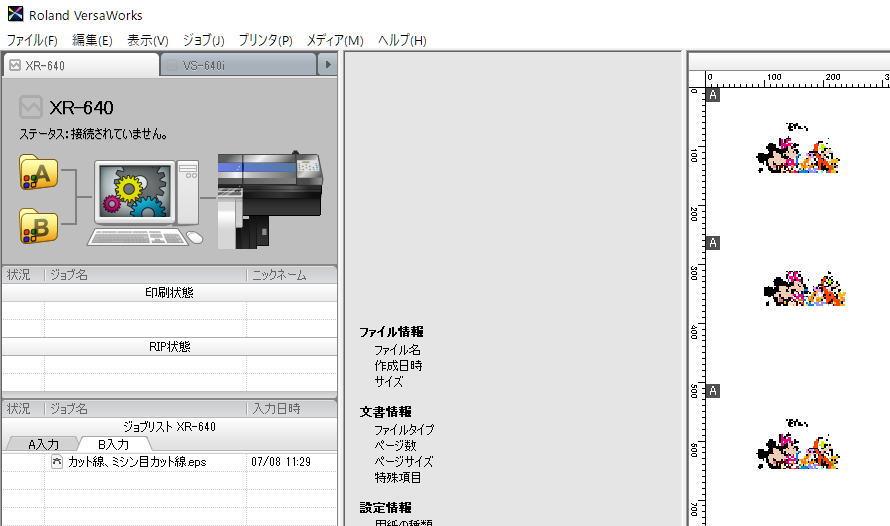The width and height of the screenshot is (890, 526).
Task: Open the ヘルプ(H) menu
Action: 402,40
